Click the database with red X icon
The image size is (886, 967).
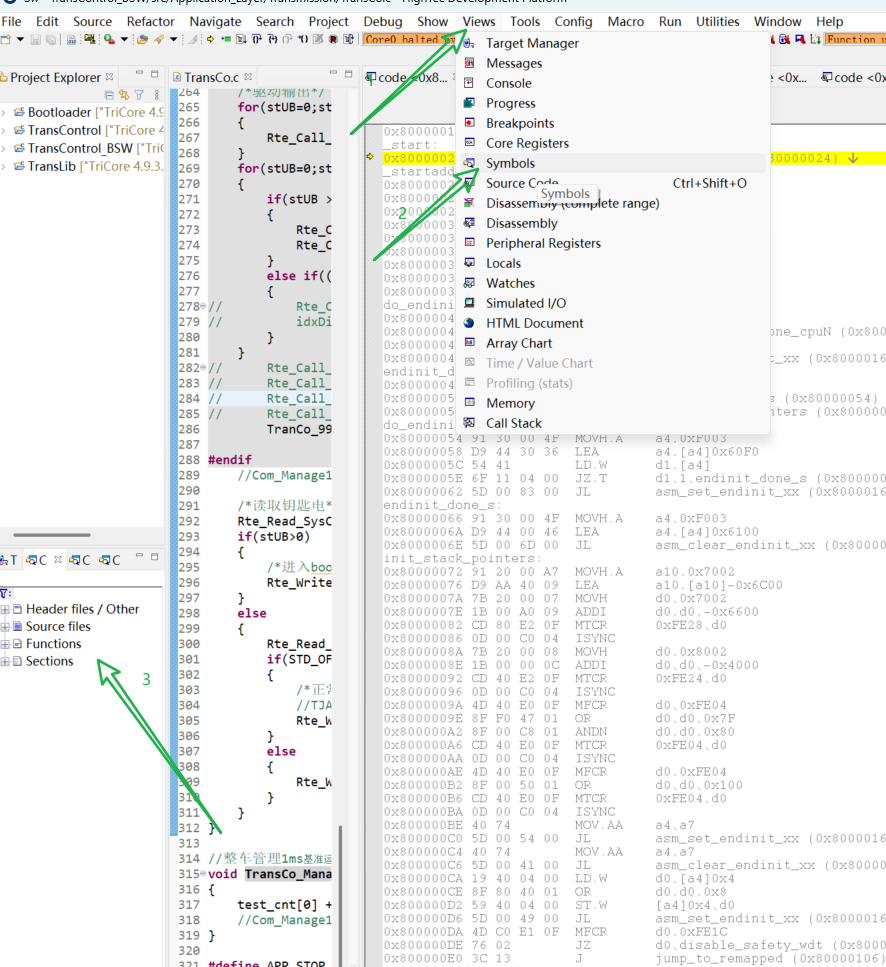coord(784,39)
